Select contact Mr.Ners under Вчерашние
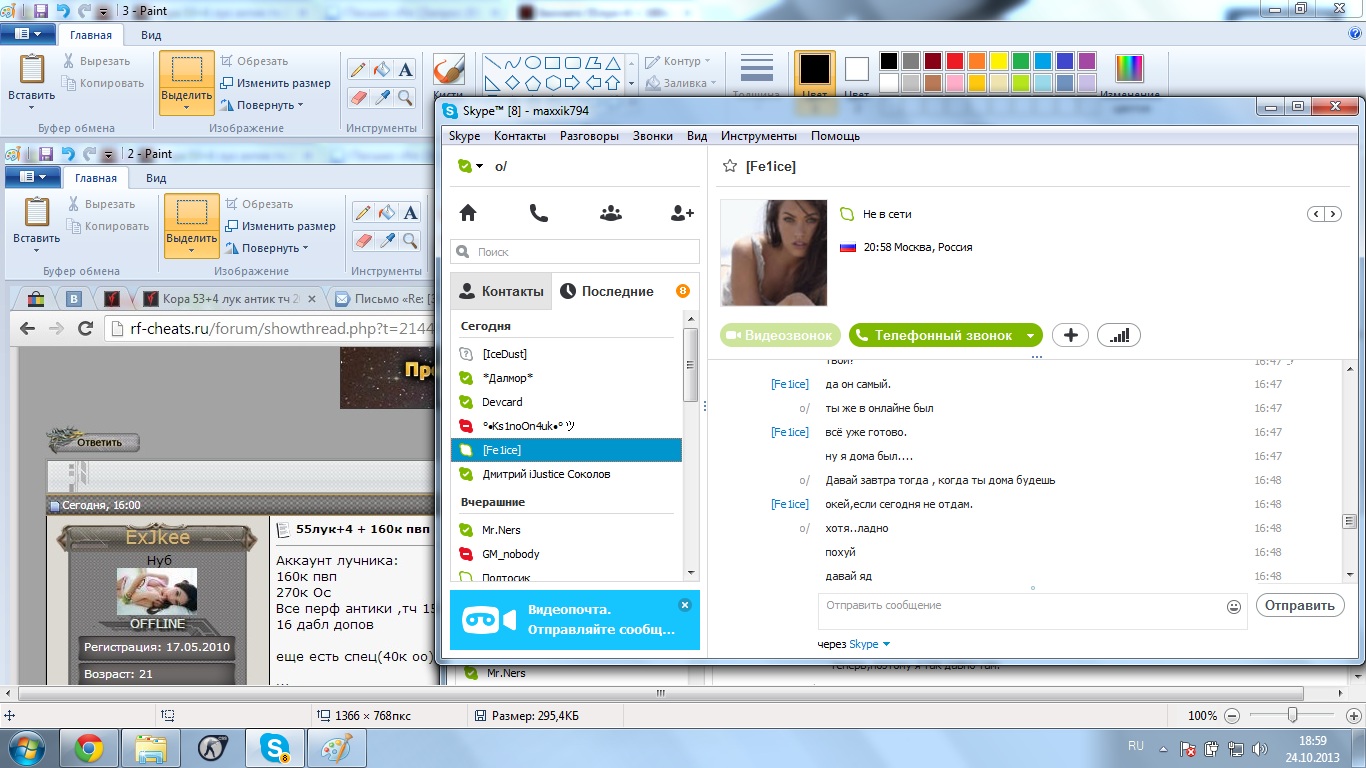The width and height of the screenshot is (1366, 768). point(566,530)
